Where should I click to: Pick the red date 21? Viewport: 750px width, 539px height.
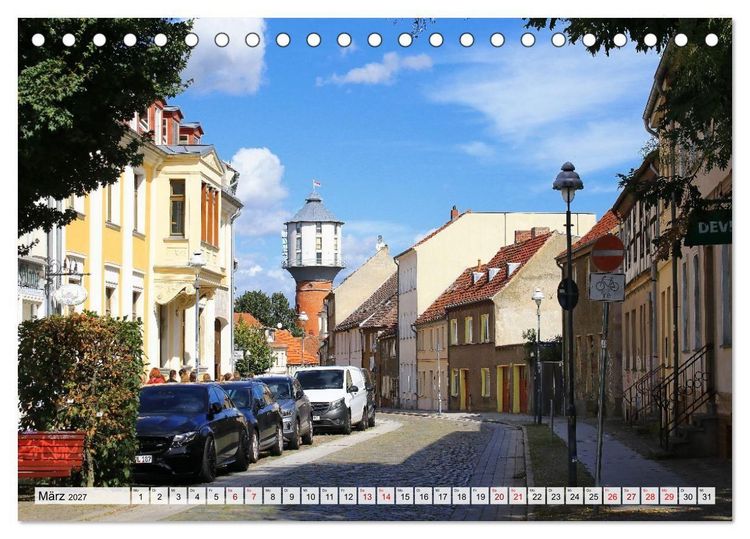(518, 495)
